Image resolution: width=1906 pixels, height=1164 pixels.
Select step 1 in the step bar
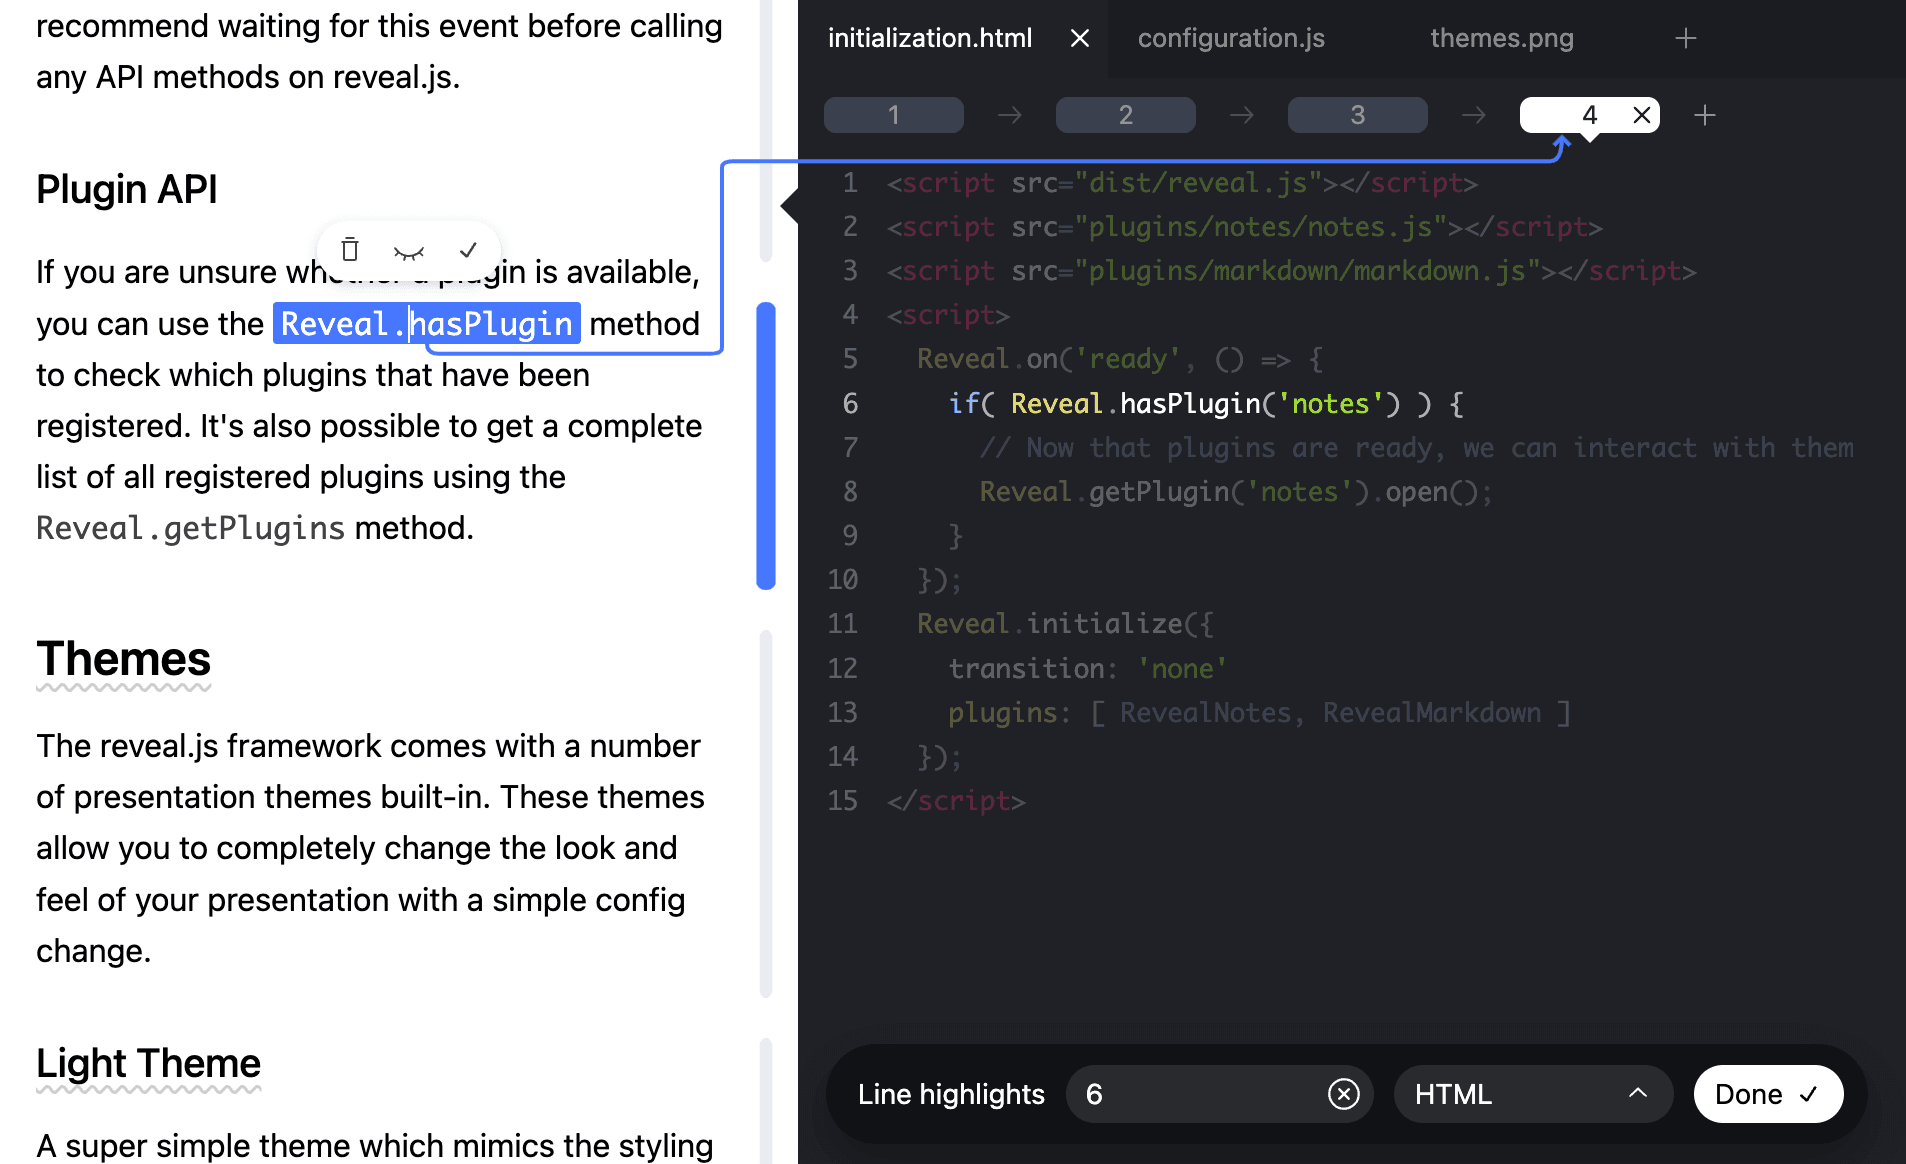(893, 115)
